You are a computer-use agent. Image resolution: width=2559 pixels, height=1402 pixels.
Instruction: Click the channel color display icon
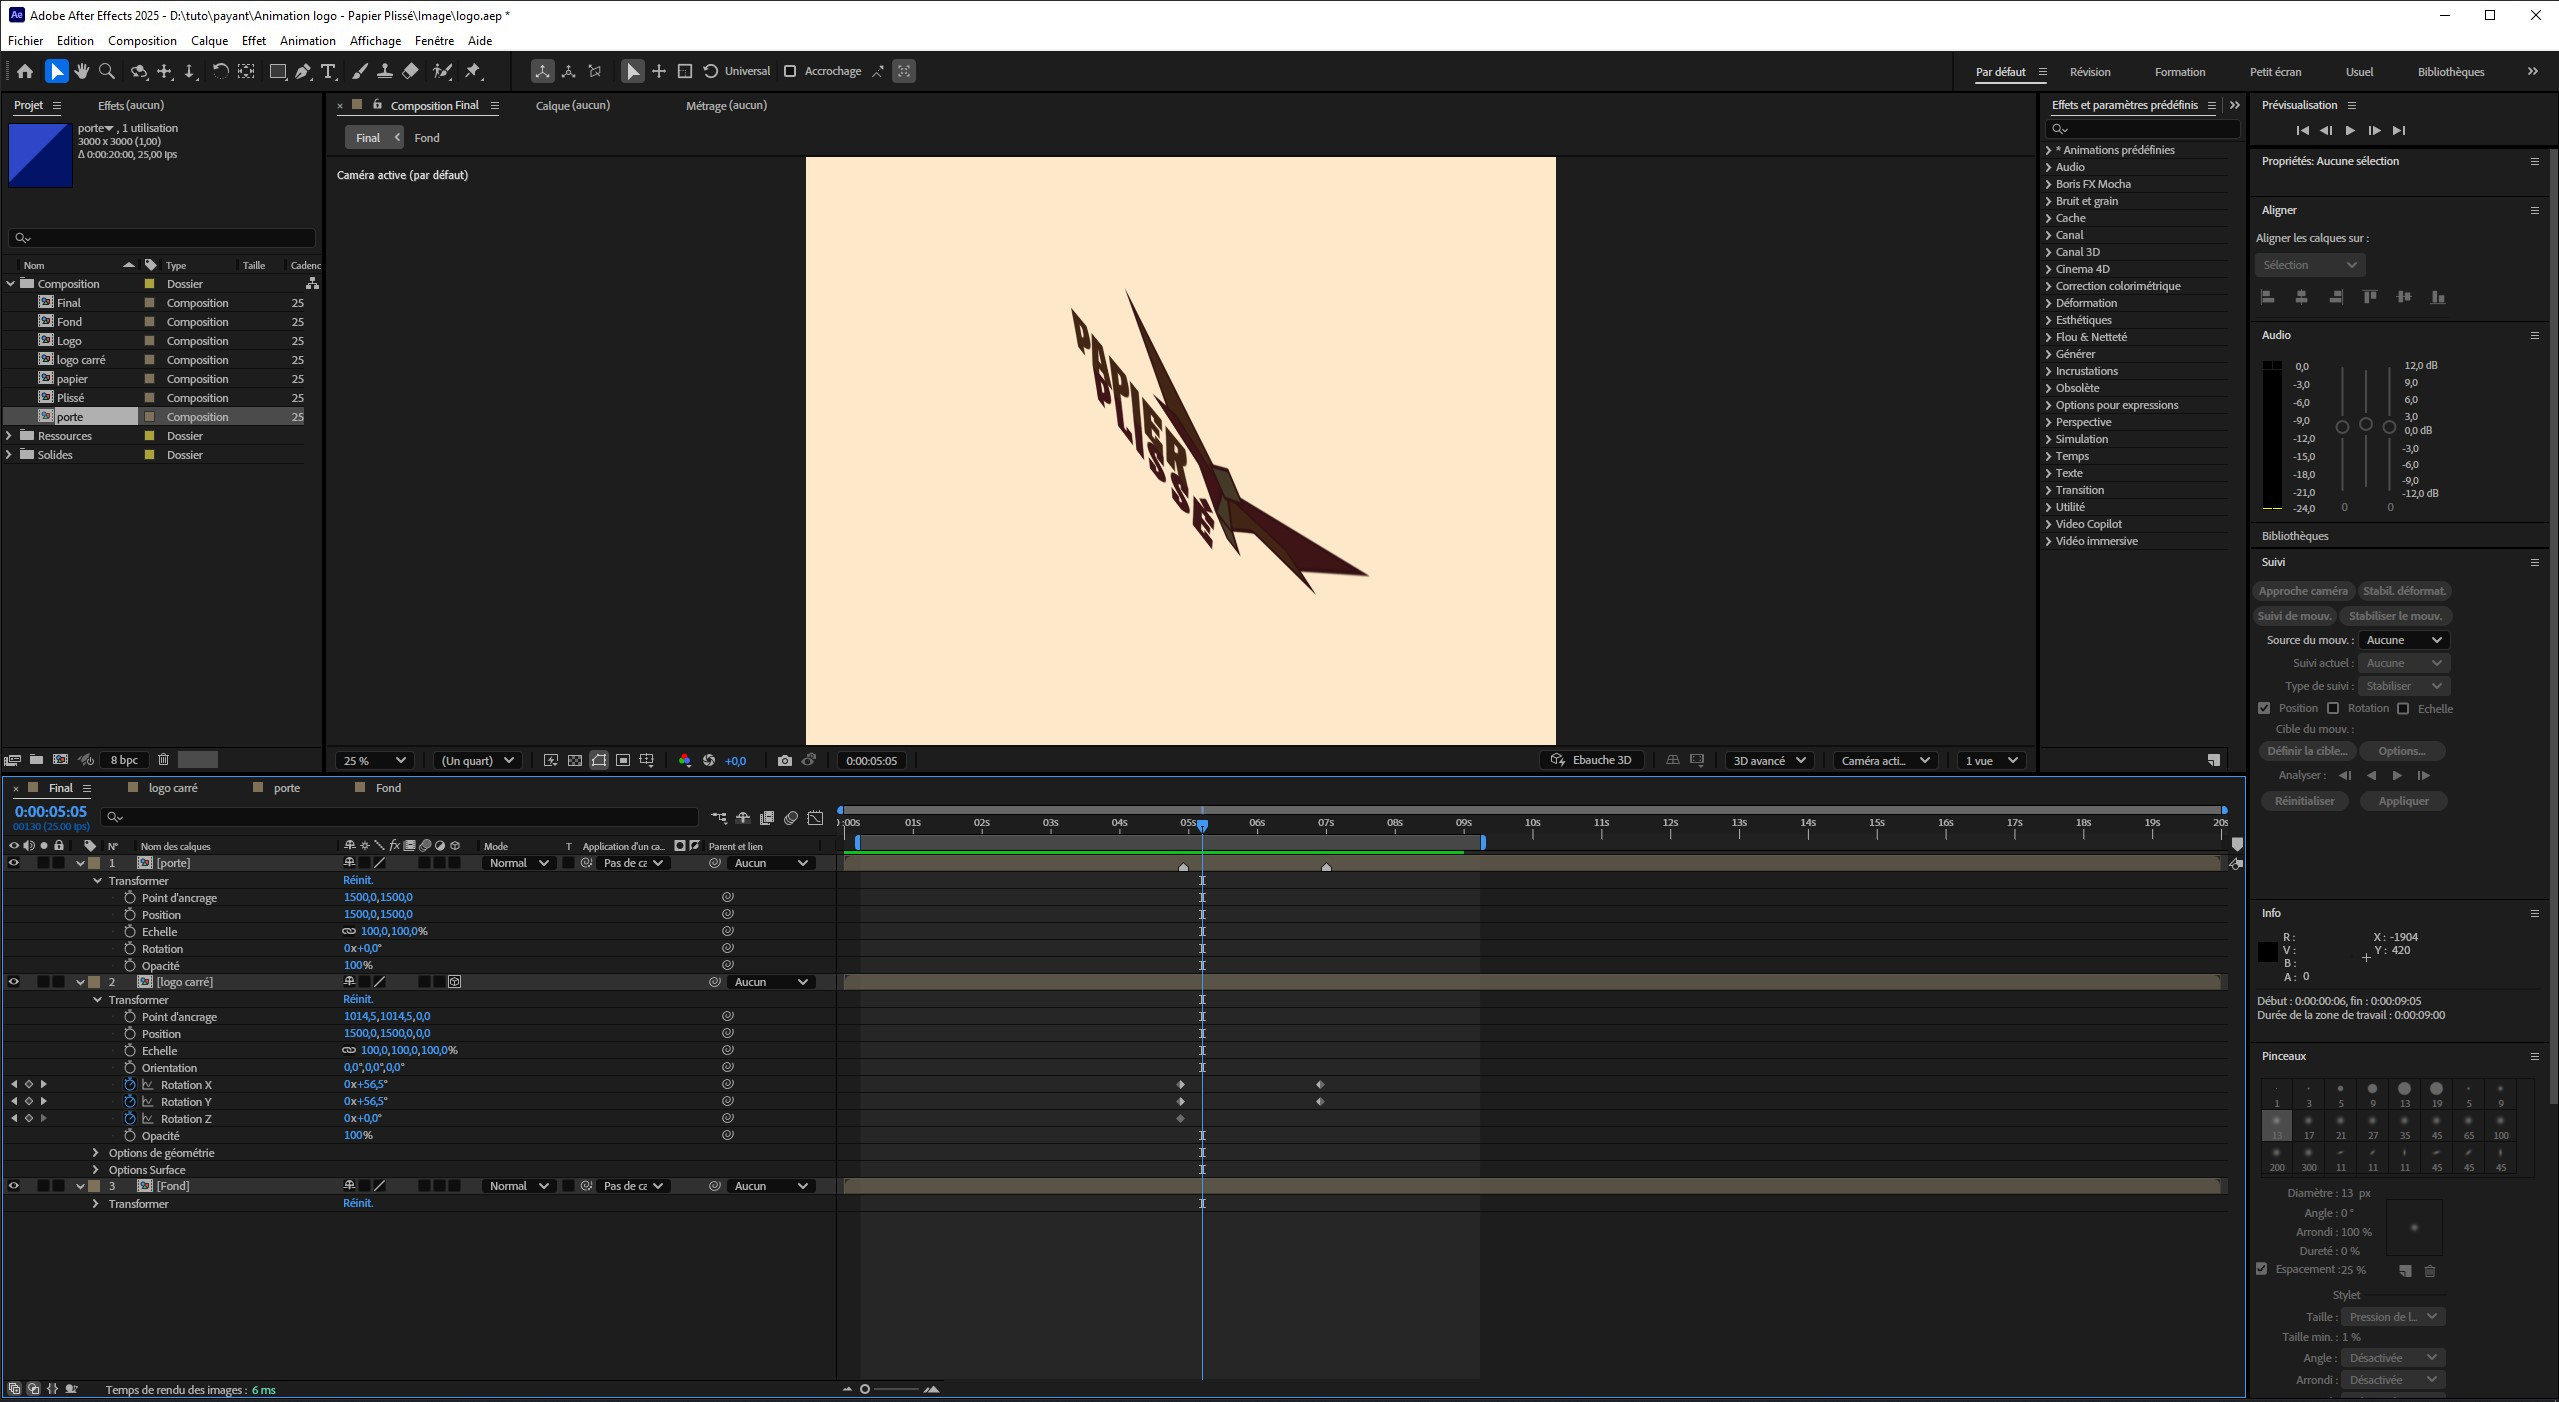coord(684,761)
